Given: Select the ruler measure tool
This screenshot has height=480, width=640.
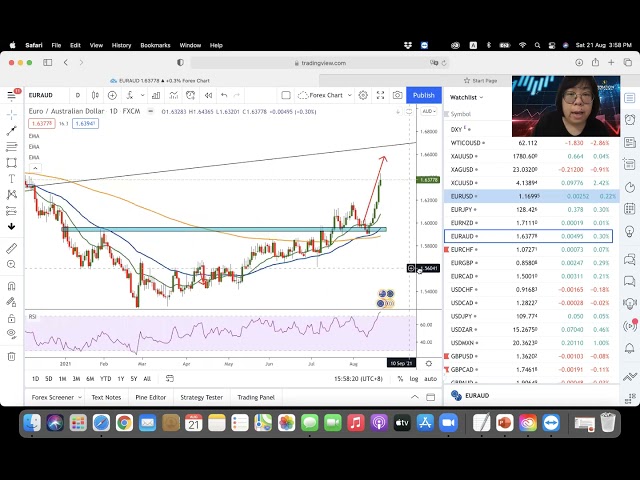Looking at the screenshot, I should tap(11, 247).
